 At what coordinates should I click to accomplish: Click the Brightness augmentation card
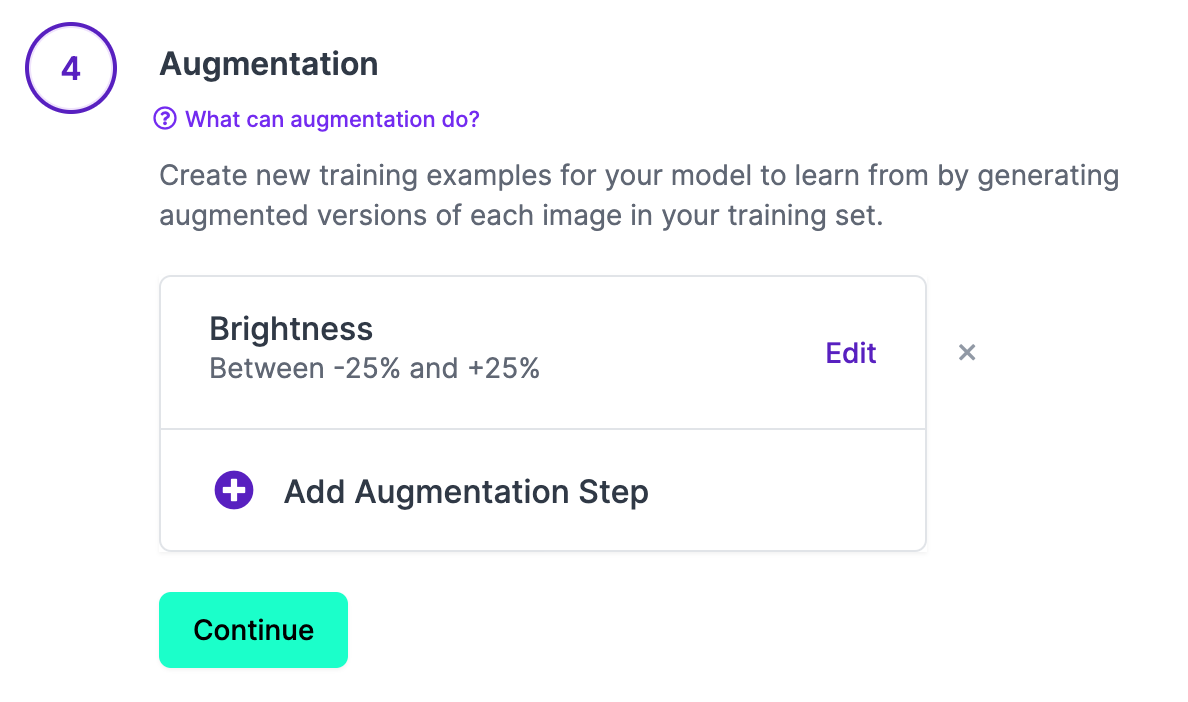click(450, 350)
